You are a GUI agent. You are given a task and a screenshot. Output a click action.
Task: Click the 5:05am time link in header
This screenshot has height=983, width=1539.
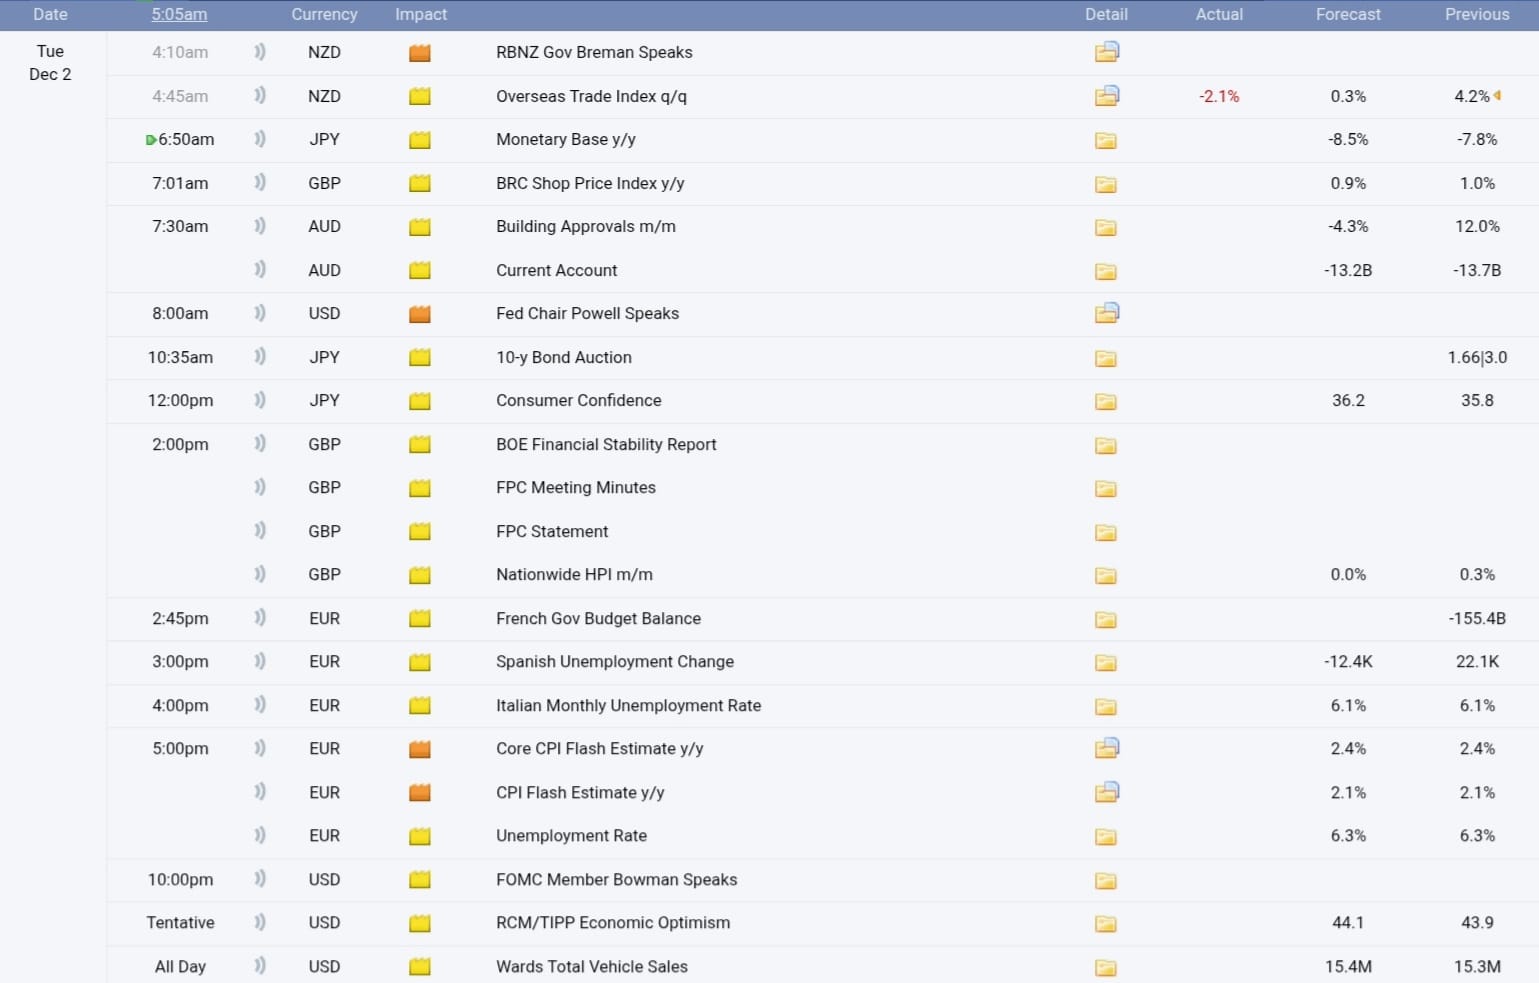[180, 14]
